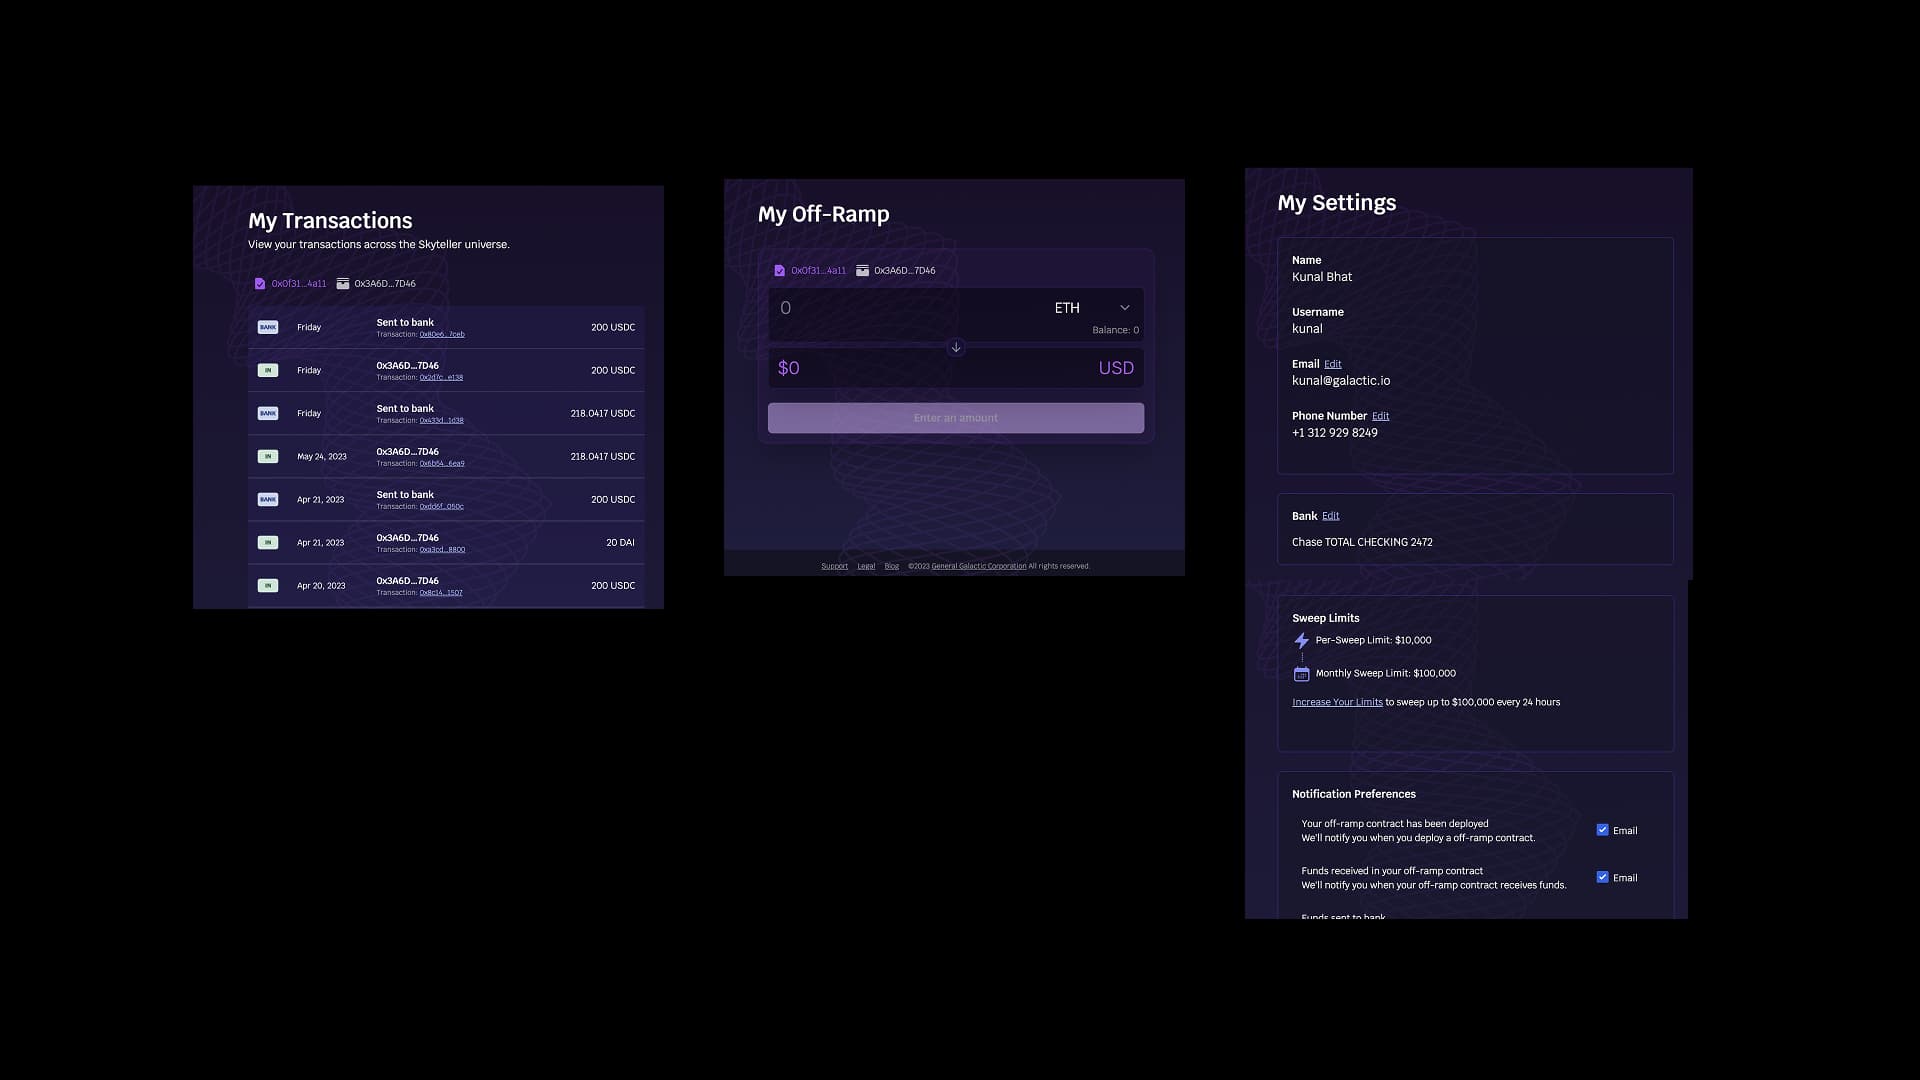This screenshot has height=1080, width=1920.
Task: Click the BANK badge on the first Sent to bank row
Action: (267, 326)
